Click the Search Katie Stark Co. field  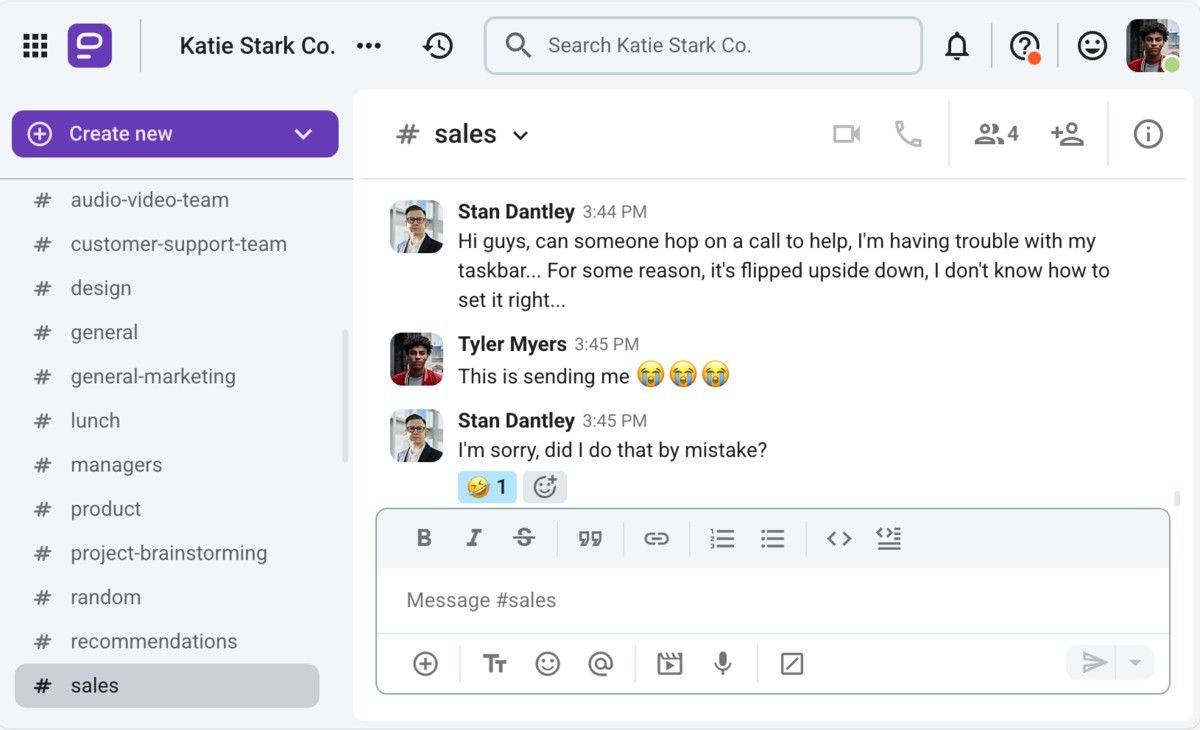click(703, 45)
